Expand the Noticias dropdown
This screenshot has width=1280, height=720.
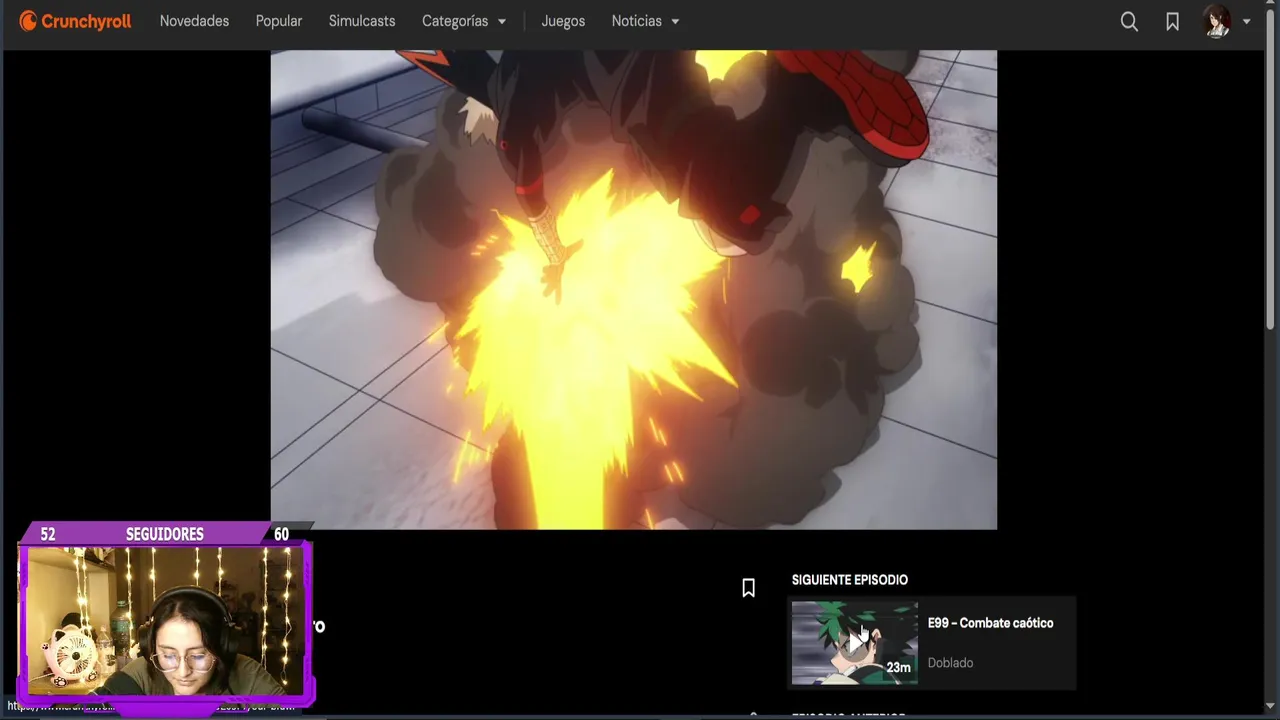click(645, 21)
